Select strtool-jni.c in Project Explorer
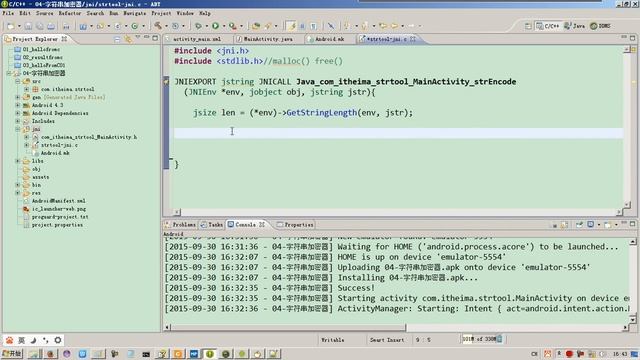 (x=59, y=145)
